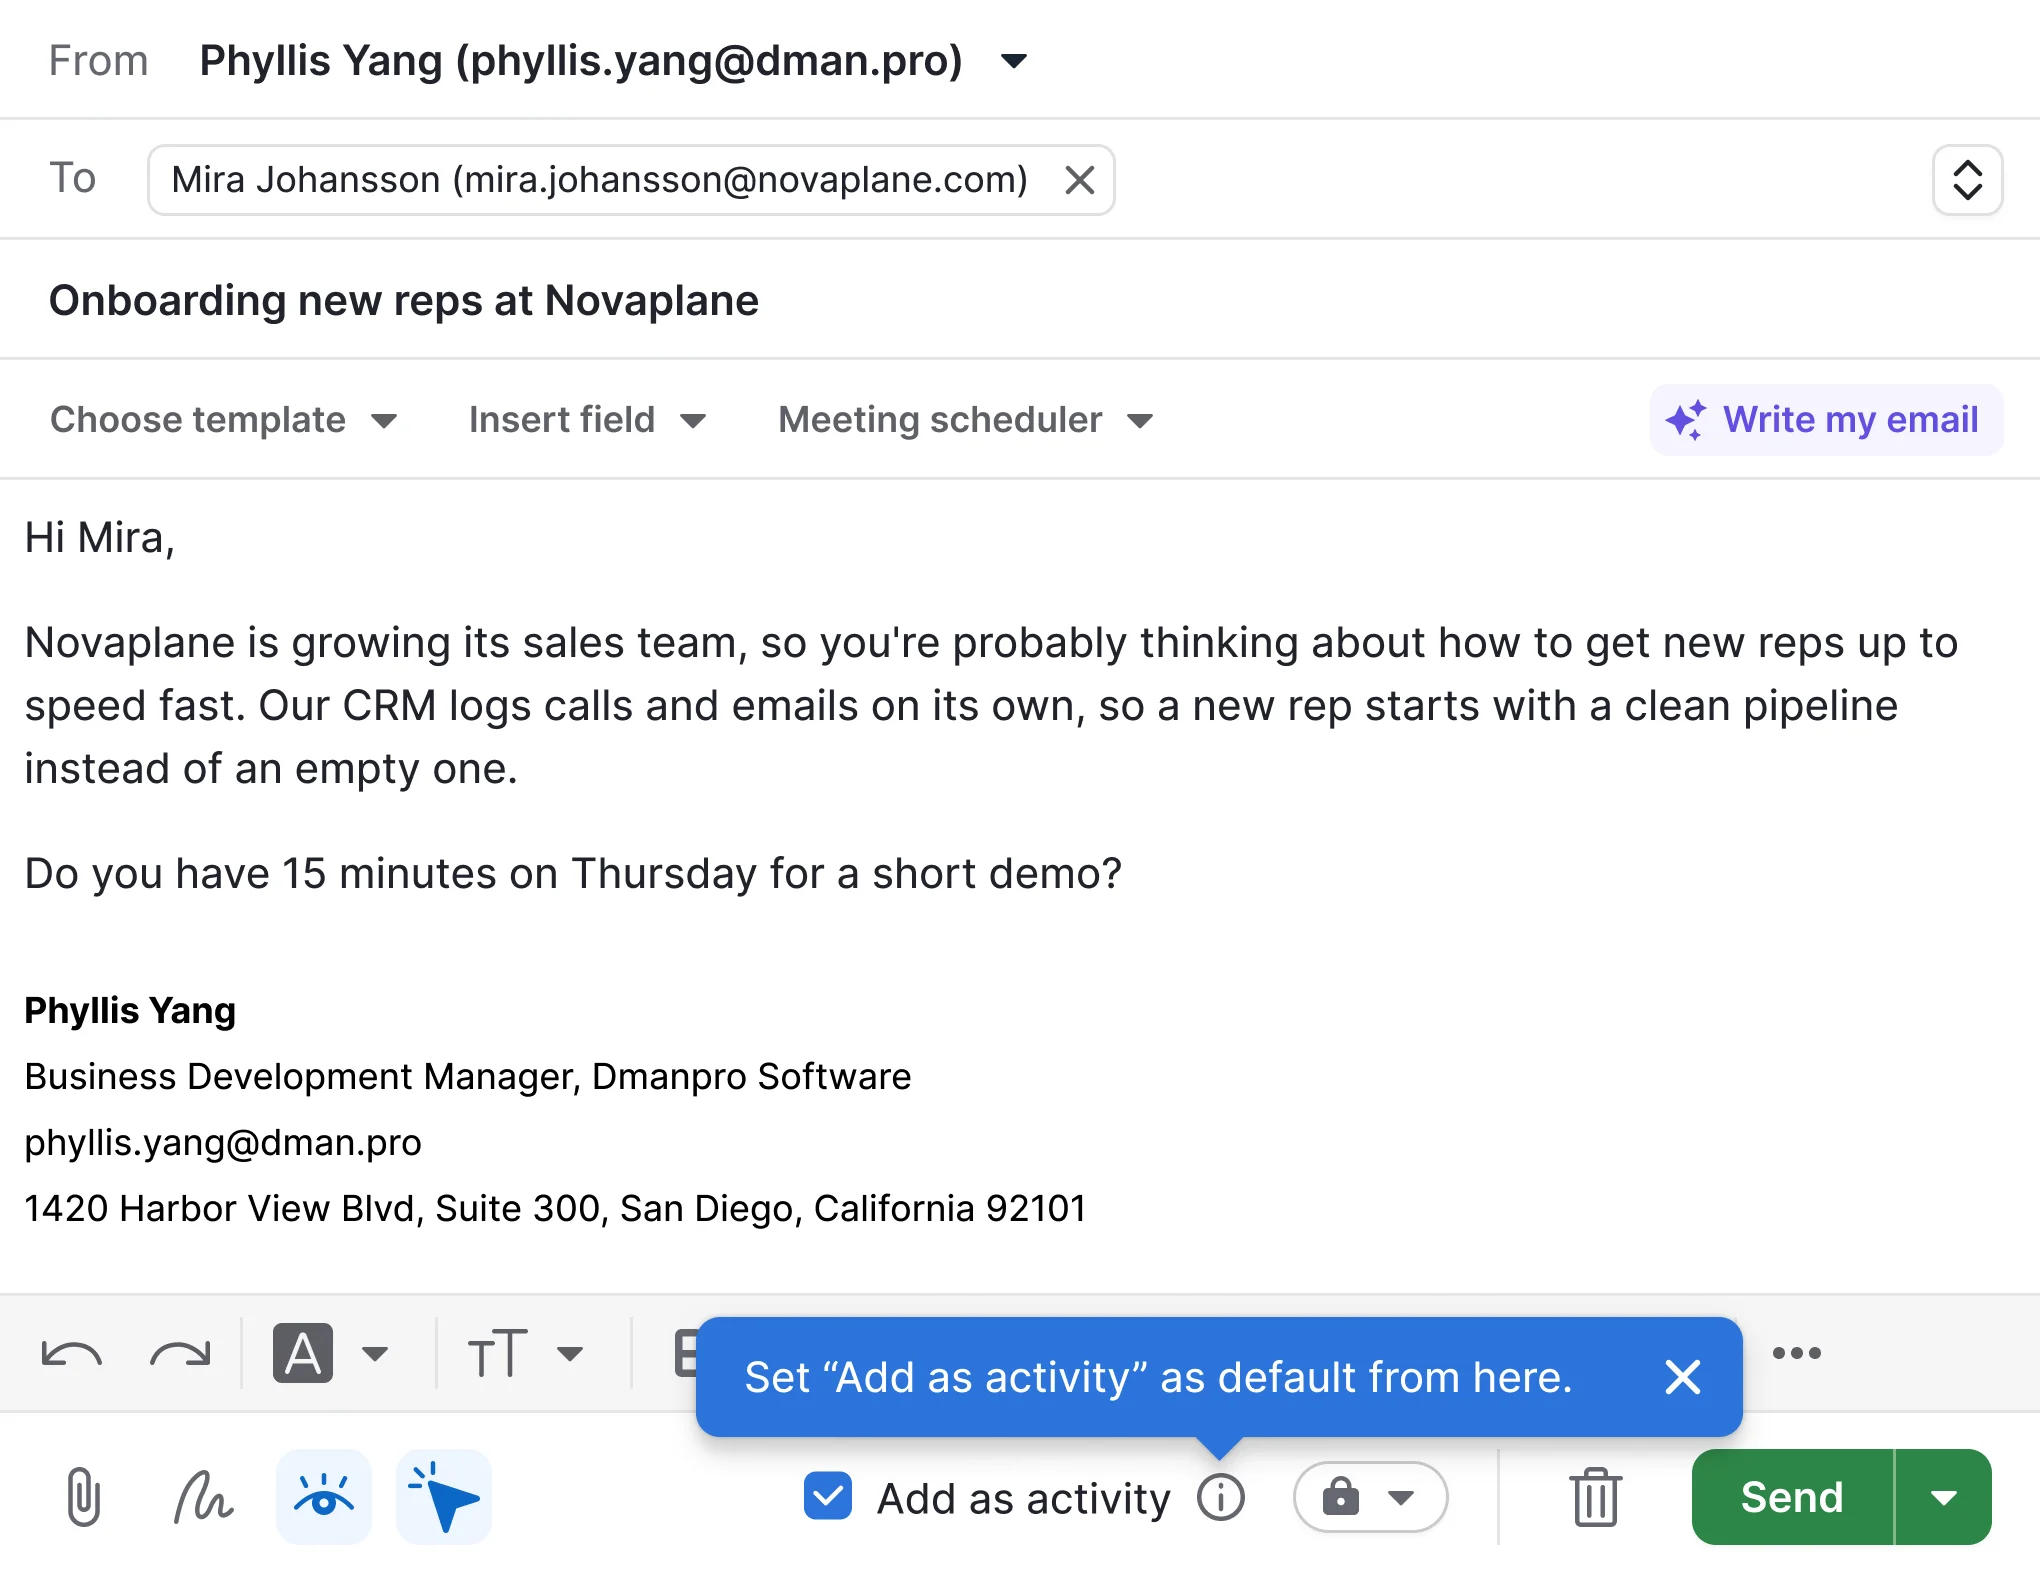Click the Add as activity info icon
The image size is (2040, 1581).
[1221, 1497]
